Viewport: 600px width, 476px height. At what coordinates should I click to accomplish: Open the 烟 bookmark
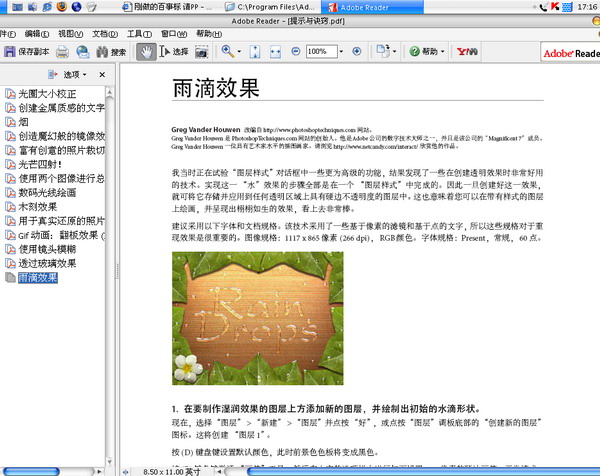(x=23, y=122)
